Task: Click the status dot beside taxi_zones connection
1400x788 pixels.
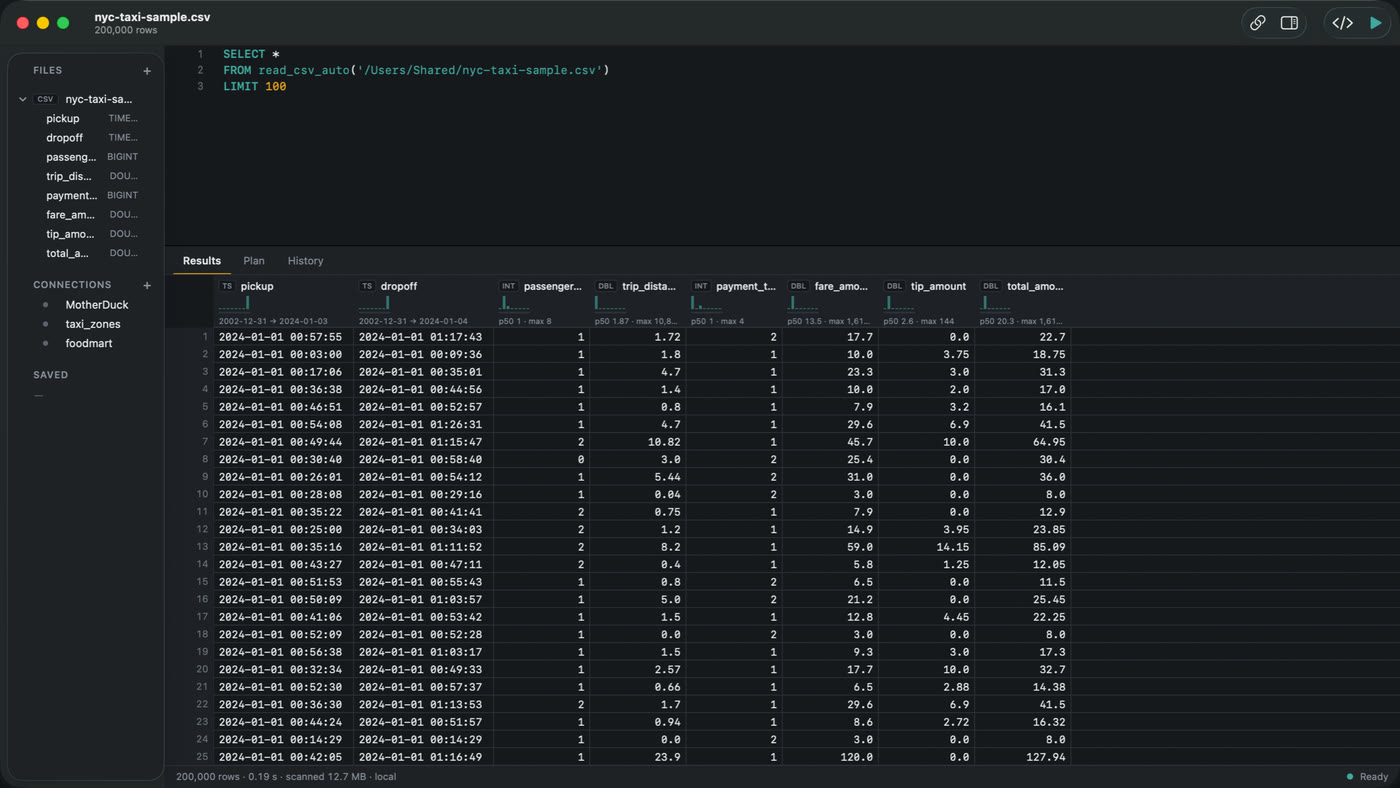Action: tap(45, 324)
